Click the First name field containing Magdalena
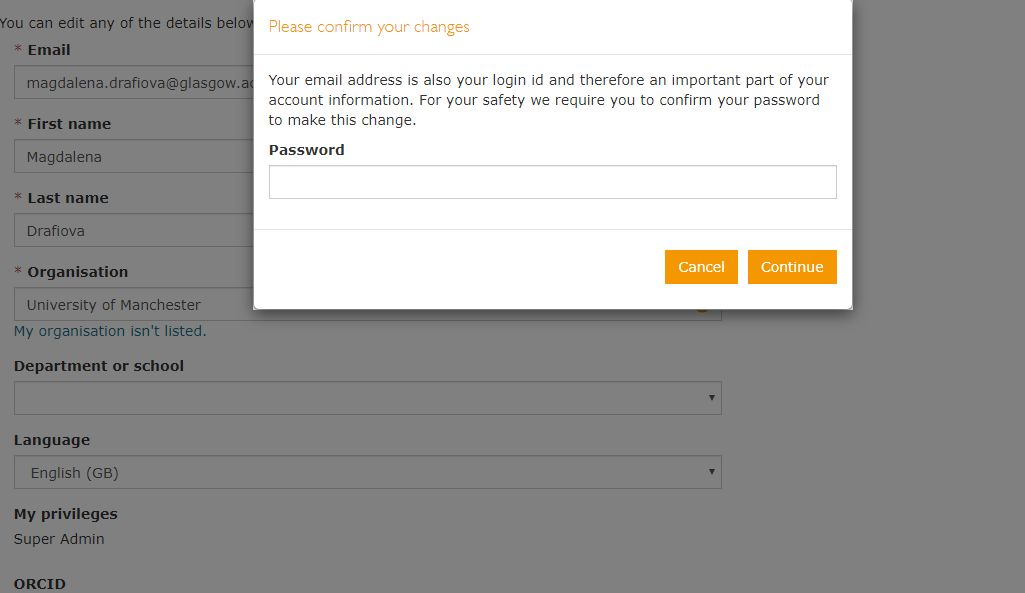The image size is (1025, 593). (134, 156)
